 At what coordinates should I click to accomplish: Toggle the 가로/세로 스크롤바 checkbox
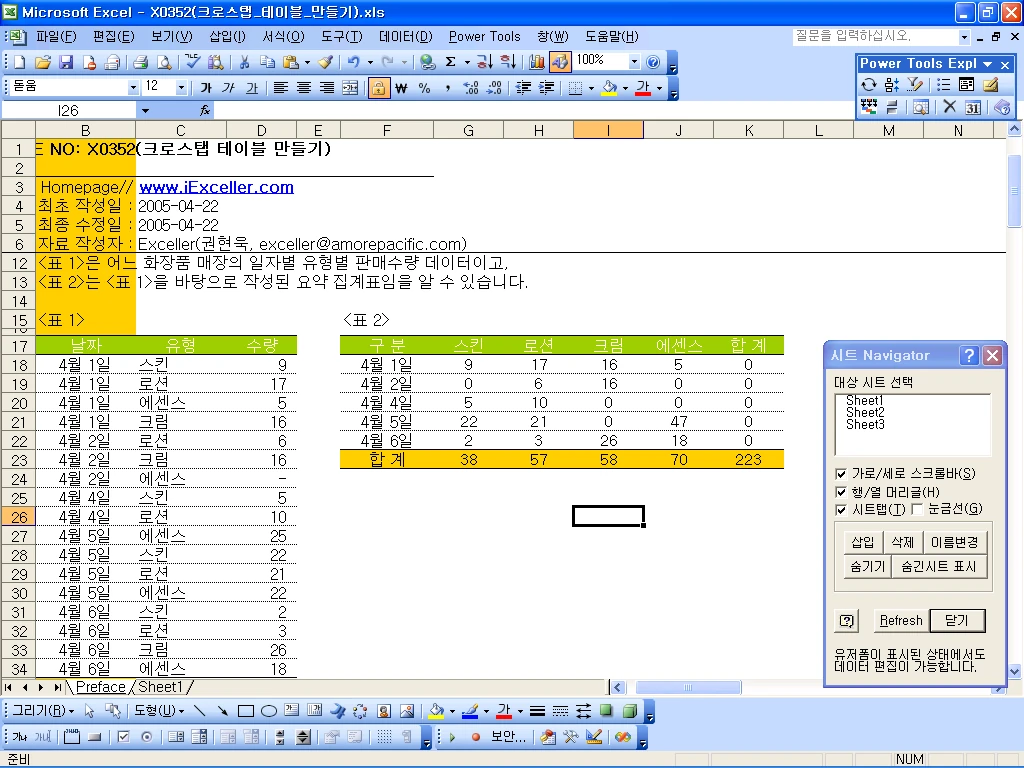pos(841,474)
